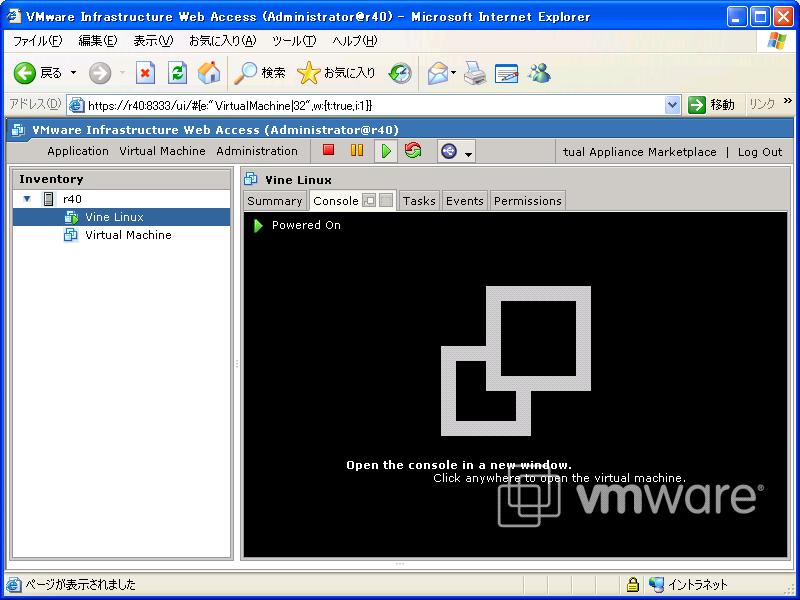This screenshot has width=800, height=600.
Task: Open the ファイル(F) menu
Action: (x=37, y=41)
